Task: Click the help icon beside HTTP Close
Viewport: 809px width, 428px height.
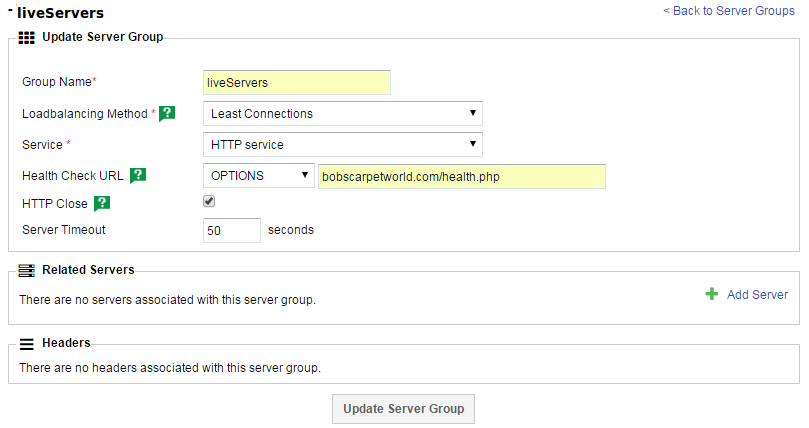Action: tap(101, 204)
